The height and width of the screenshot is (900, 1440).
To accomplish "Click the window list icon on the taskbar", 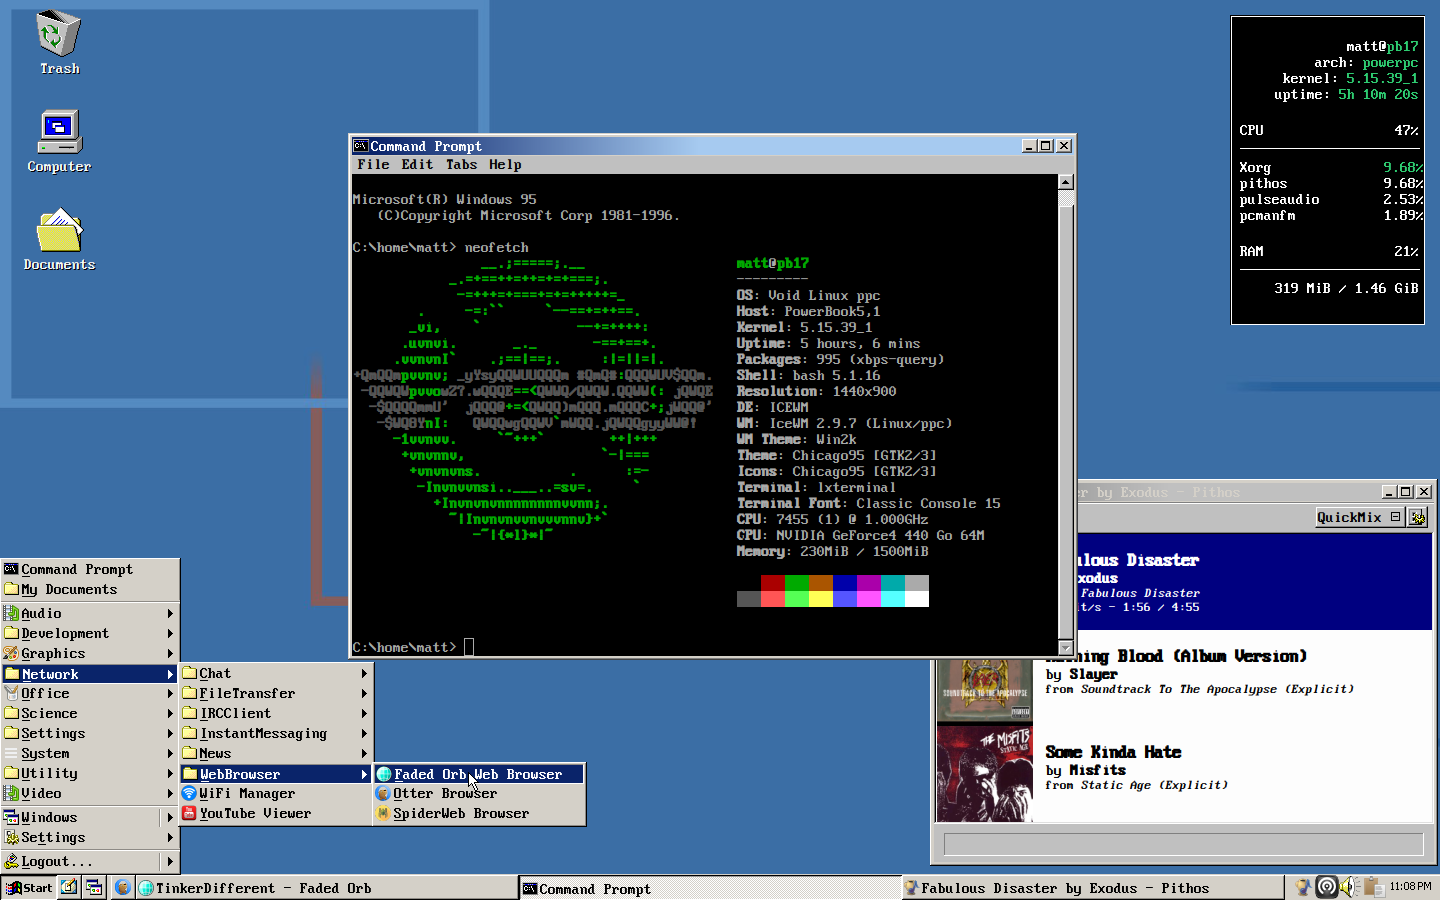I will click(x=94, y=887).
